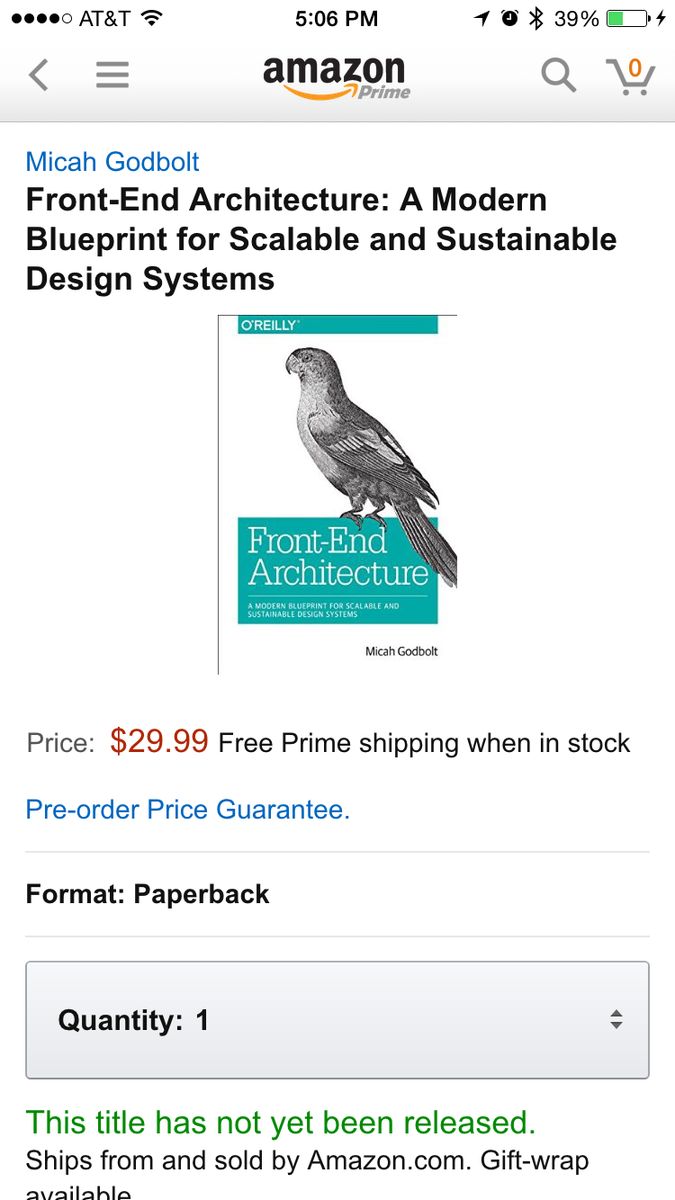Open author Micah Godbolt link

point(112,161)
